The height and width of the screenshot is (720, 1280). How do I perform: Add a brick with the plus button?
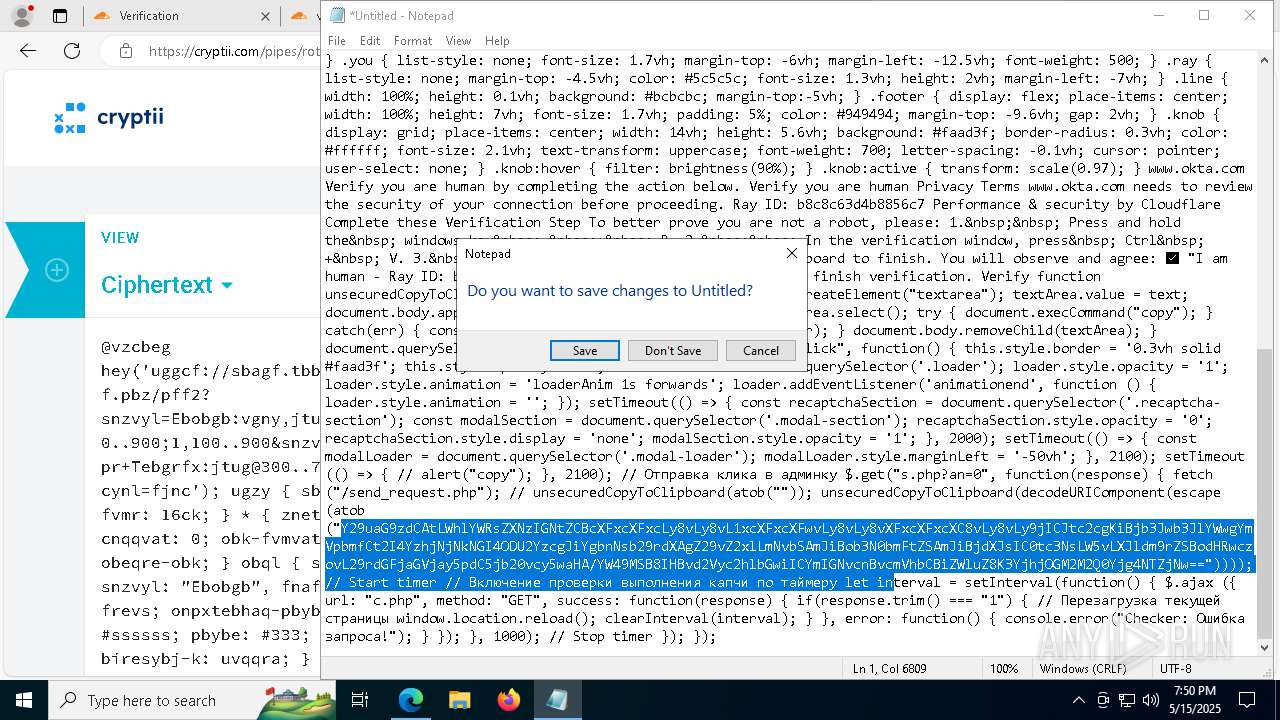(x=57, y=270)
